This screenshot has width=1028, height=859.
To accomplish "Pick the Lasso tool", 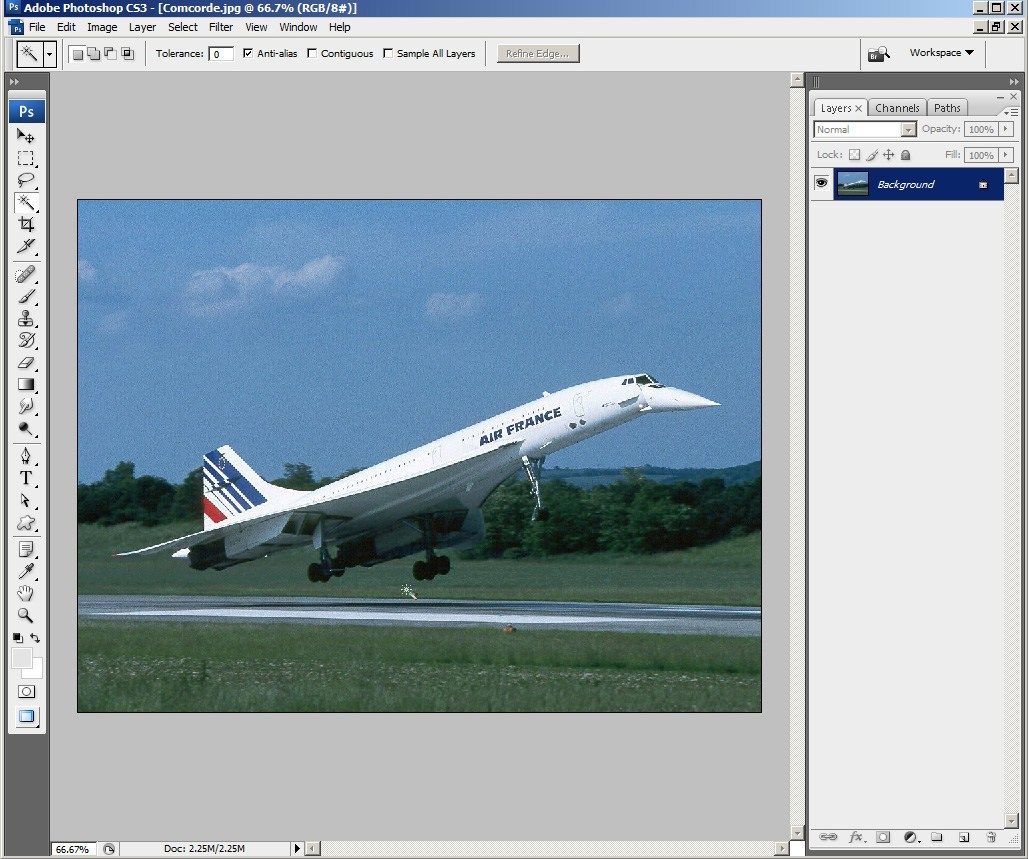I will point(26,180).
